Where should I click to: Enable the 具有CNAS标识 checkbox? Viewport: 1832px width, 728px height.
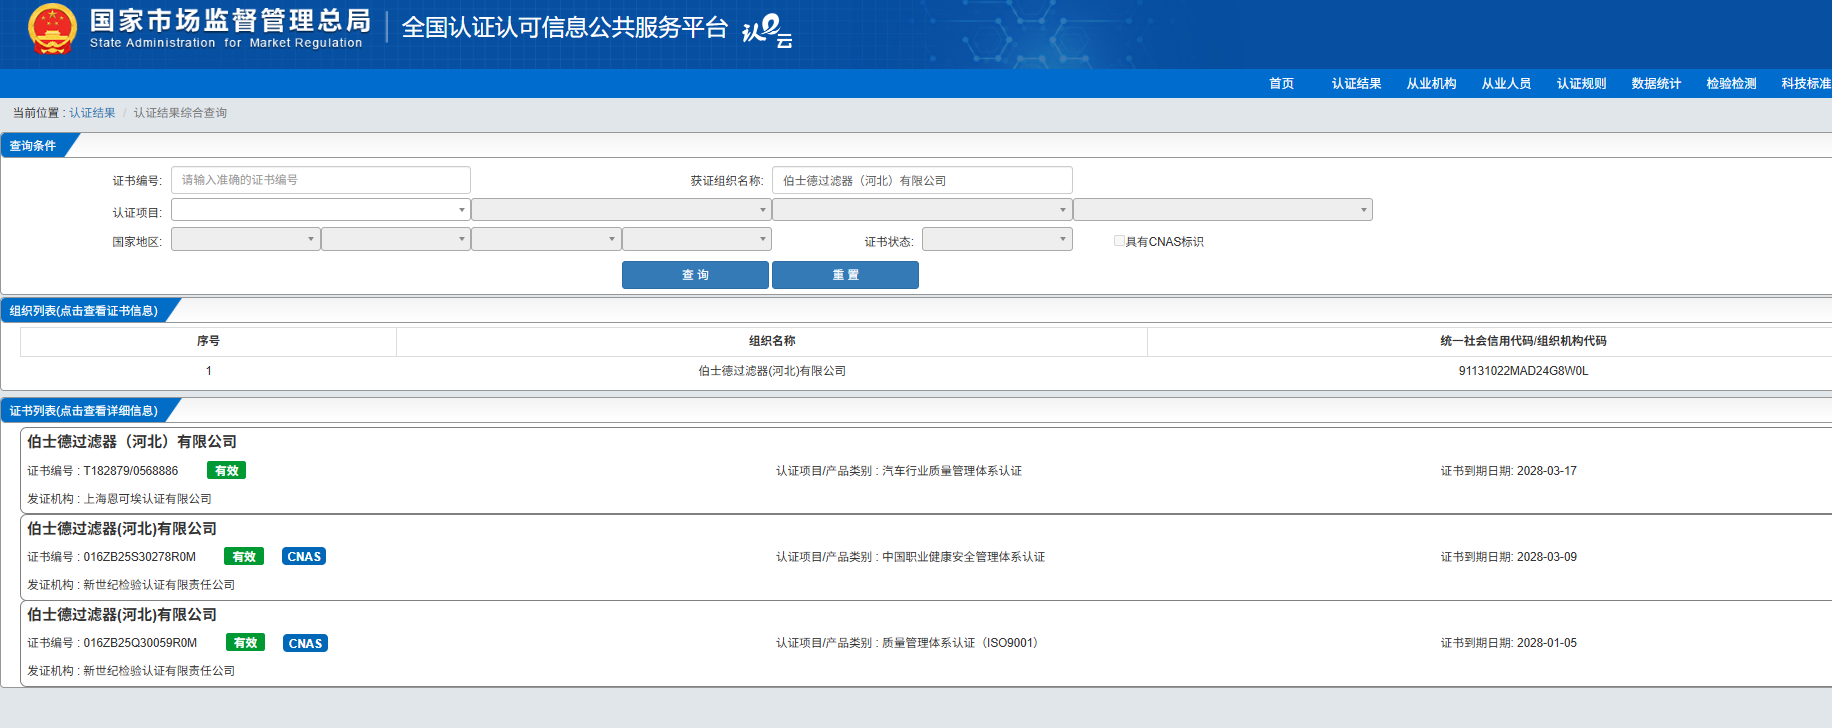point(1119,241)
